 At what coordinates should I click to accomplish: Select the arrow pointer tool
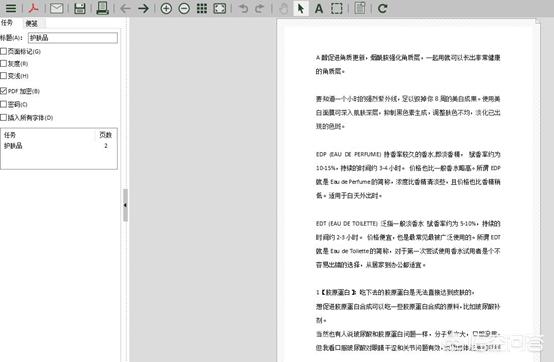tap(301, 8)
